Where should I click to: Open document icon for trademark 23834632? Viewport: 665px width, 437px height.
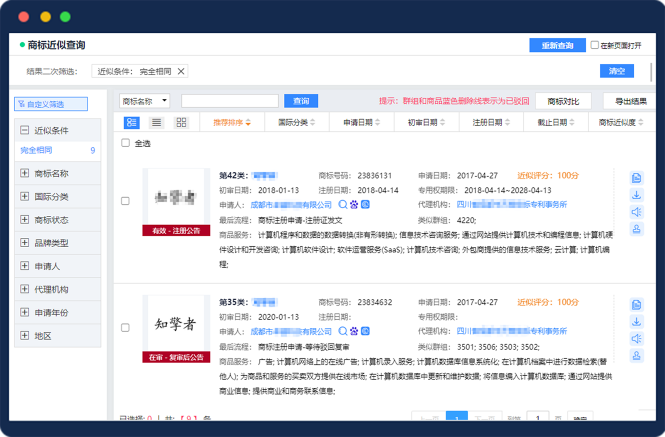(x=637, y=305)
